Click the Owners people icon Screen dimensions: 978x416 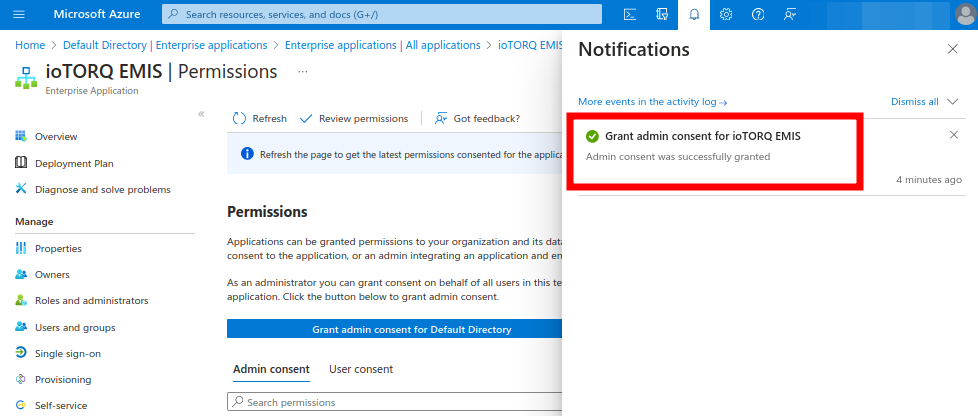pyautogui.click(x=21, y=274)
